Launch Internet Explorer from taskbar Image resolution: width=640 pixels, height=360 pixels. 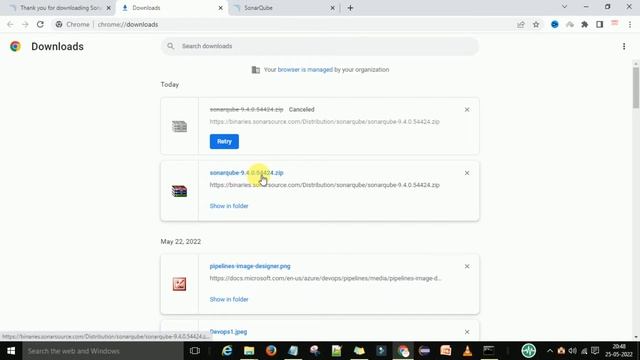pos(227,351)
